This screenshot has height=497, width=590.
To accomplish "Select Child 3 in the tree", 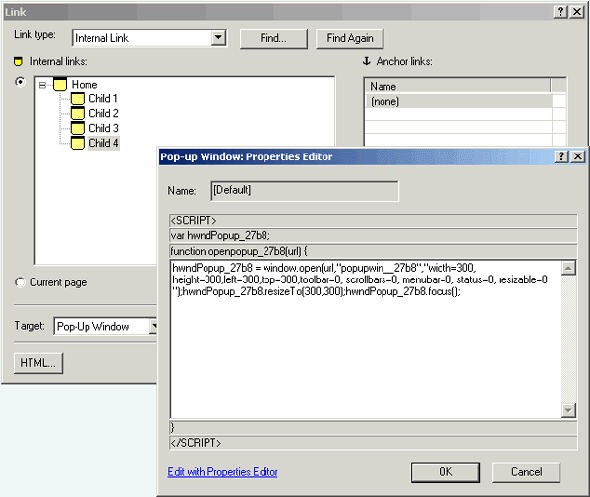I will point(103,128).
